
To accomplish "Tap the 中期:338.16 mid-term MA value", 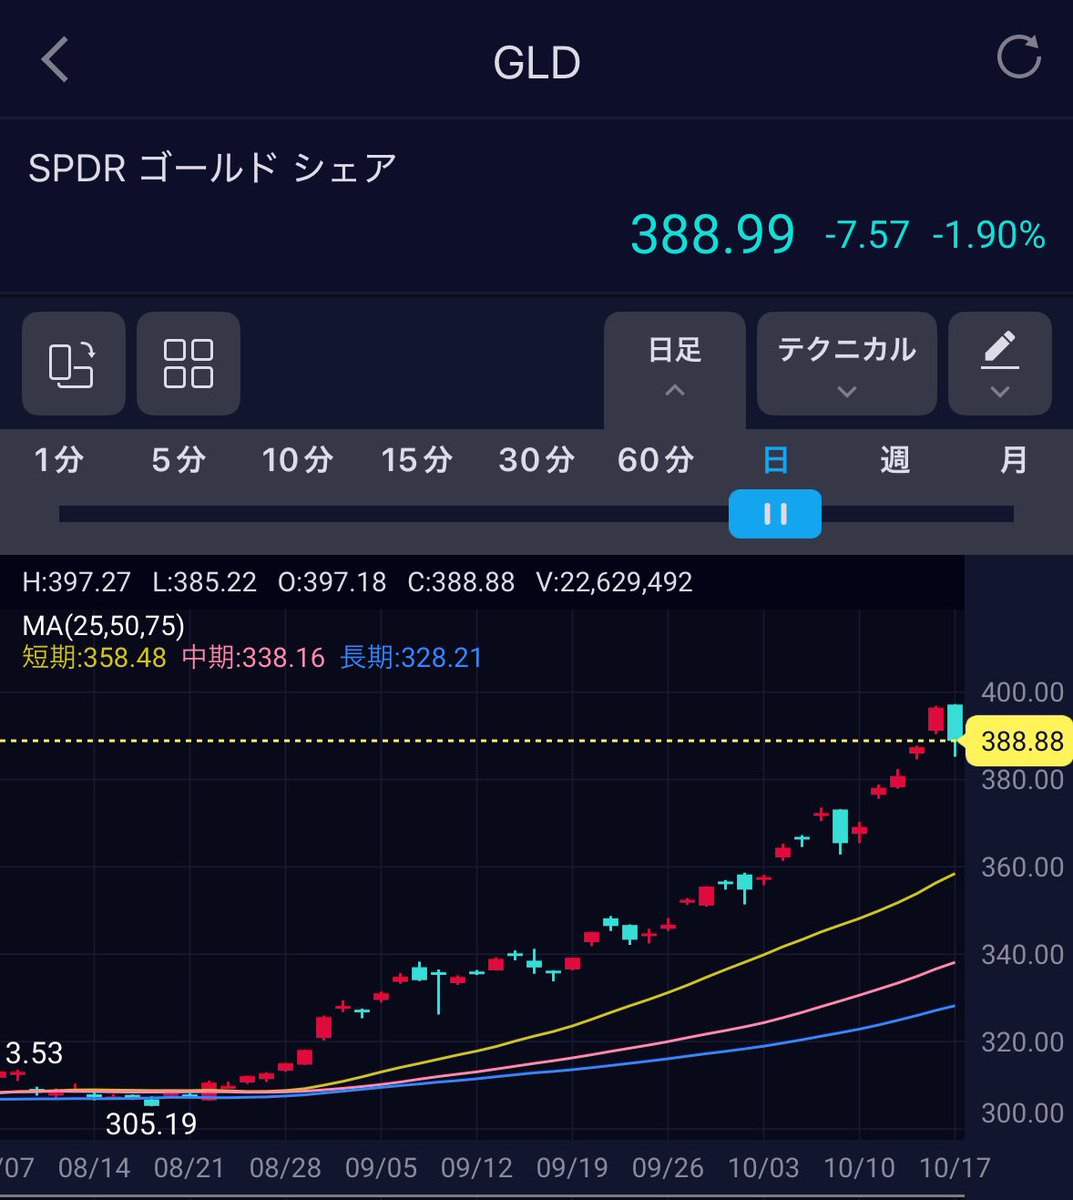I will pos(253,657).
